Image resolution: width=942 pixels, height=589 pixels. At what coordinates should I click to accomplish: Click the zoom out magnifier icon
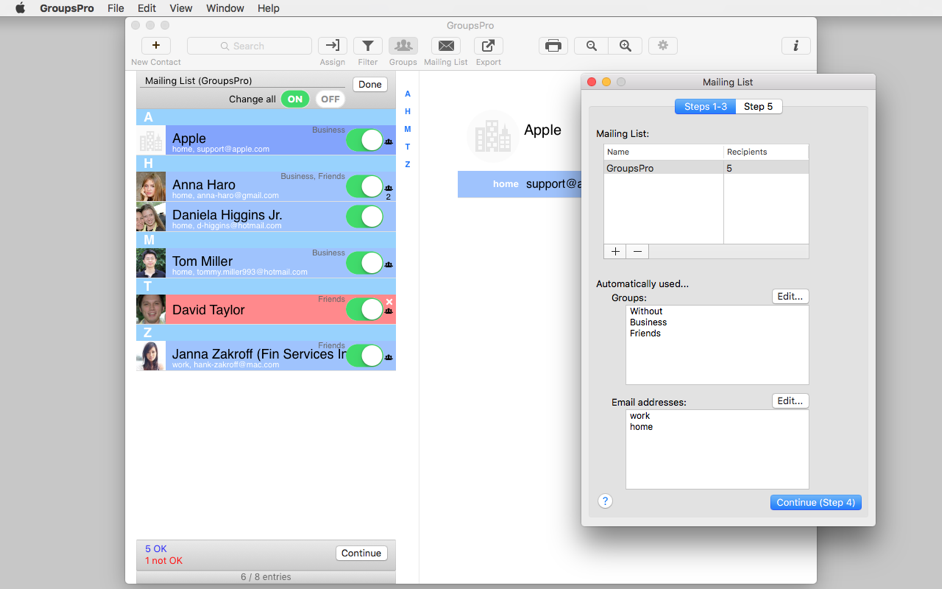click(592, 46)
